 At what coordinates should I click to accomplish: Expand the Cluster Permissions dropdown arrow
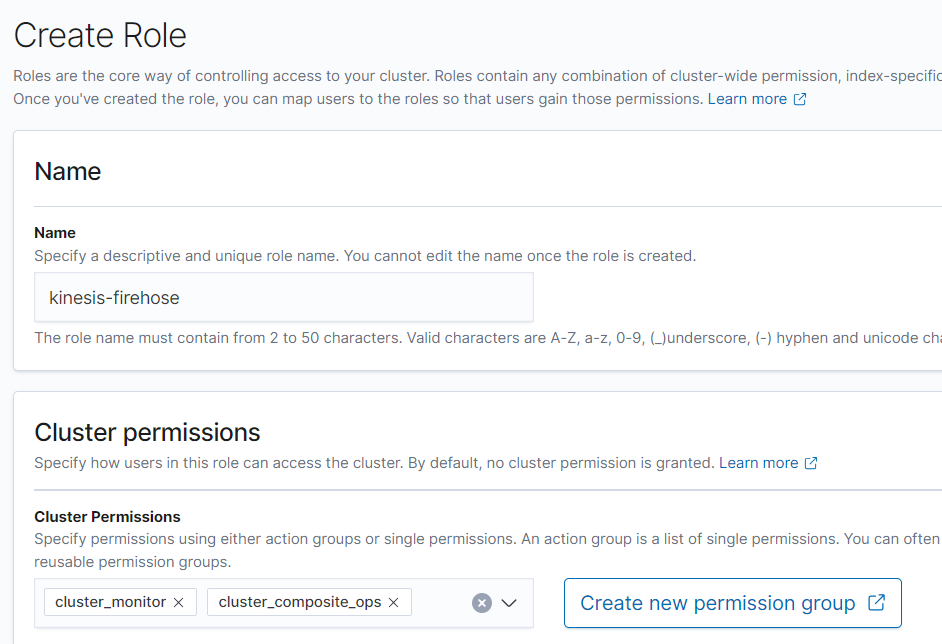(x=508, y=603)
